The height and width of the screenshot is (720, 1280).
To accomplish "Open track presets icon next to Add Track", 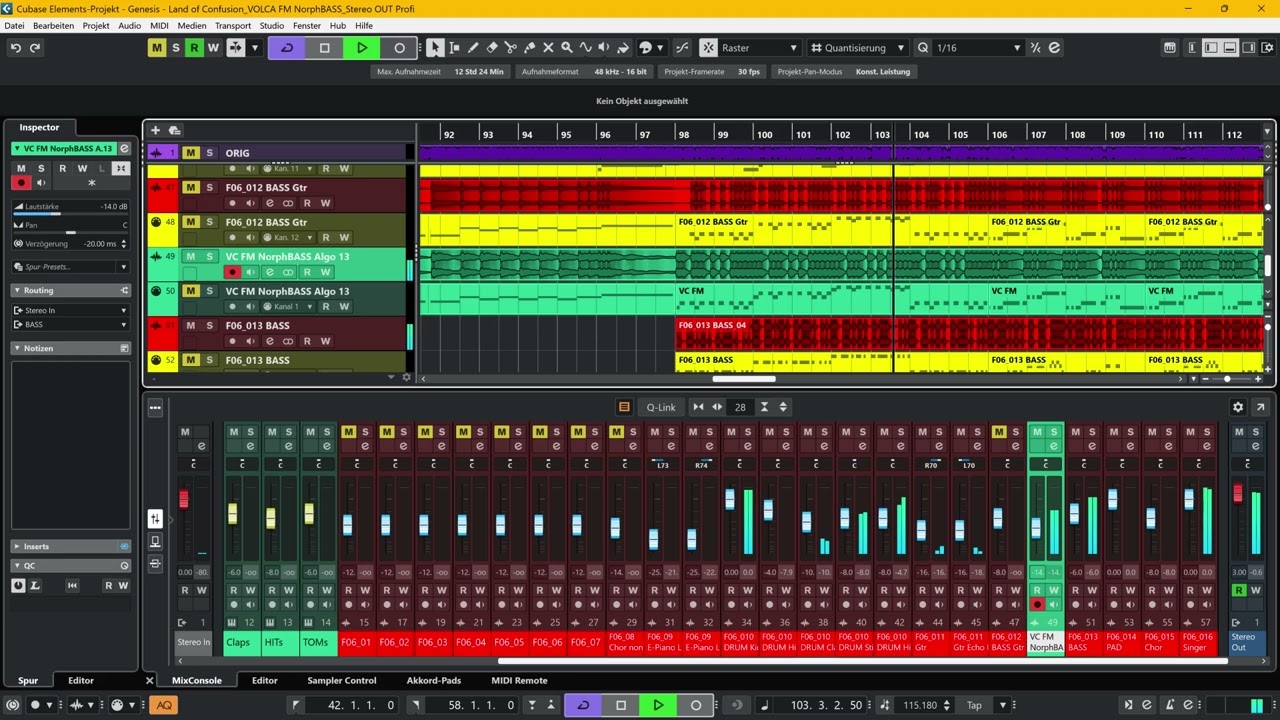I will click(174, 130).
